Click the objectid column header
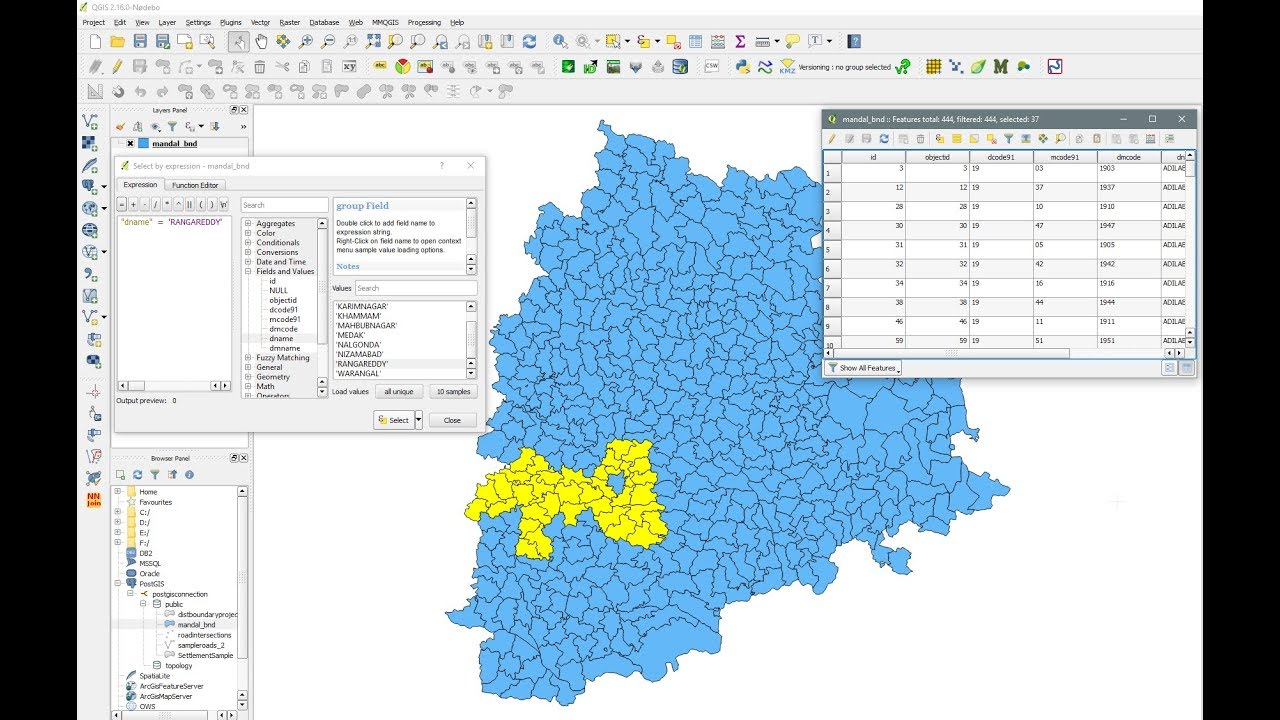 pos(937,157)
